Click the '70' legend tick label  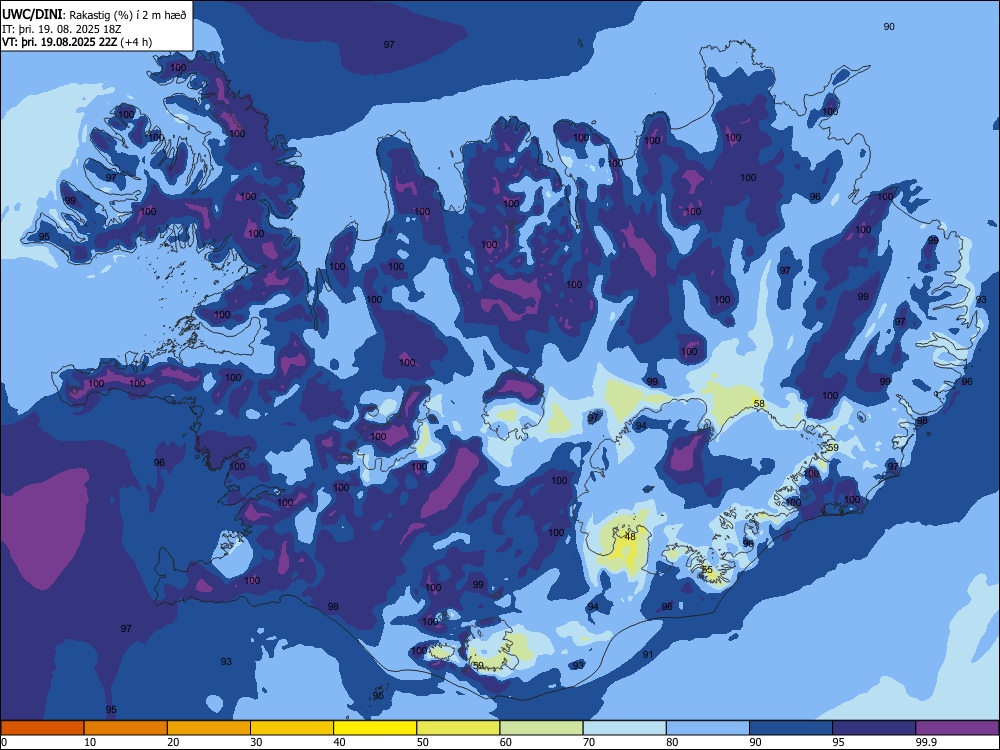click(x=589, y=742)
